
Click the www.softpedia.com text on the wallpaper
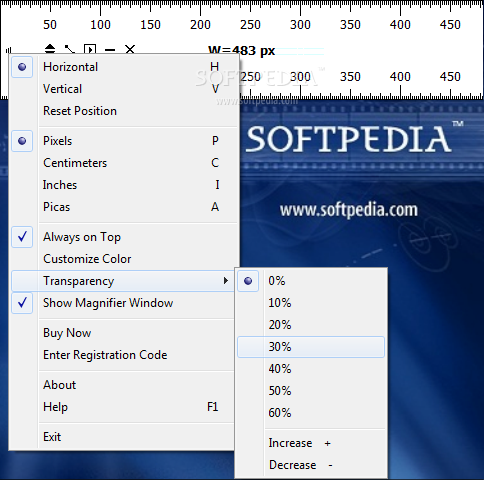[348, 210]
